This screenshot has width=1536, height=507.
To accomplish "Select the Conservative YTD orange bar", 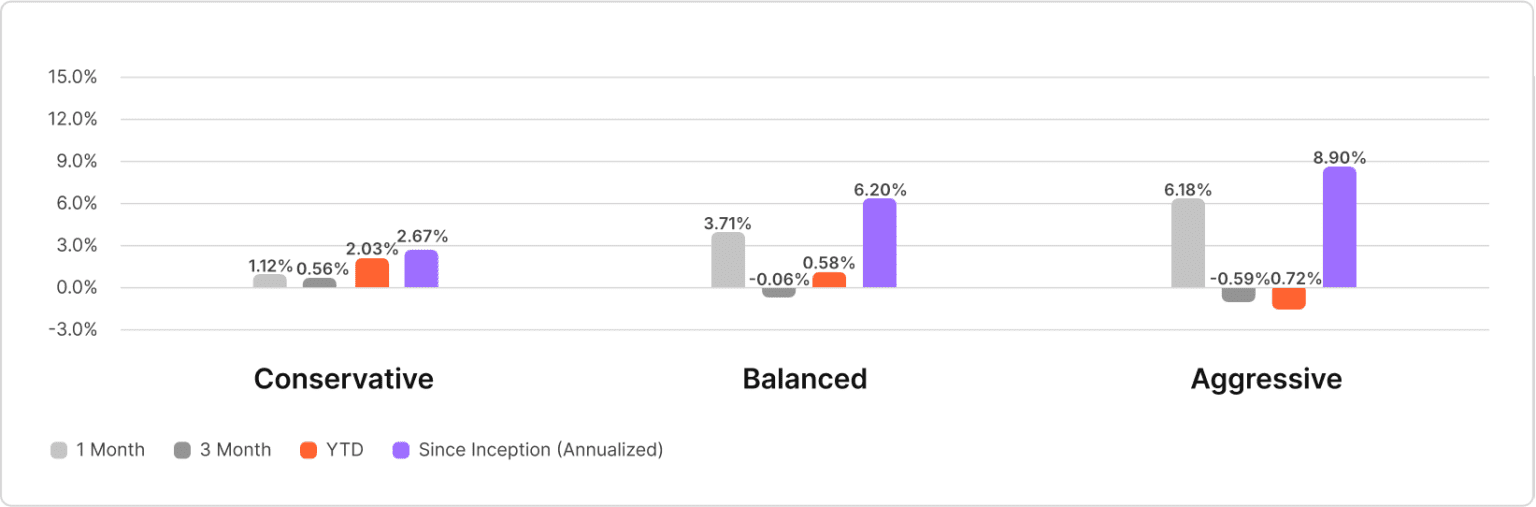I will tap(372, 273).
